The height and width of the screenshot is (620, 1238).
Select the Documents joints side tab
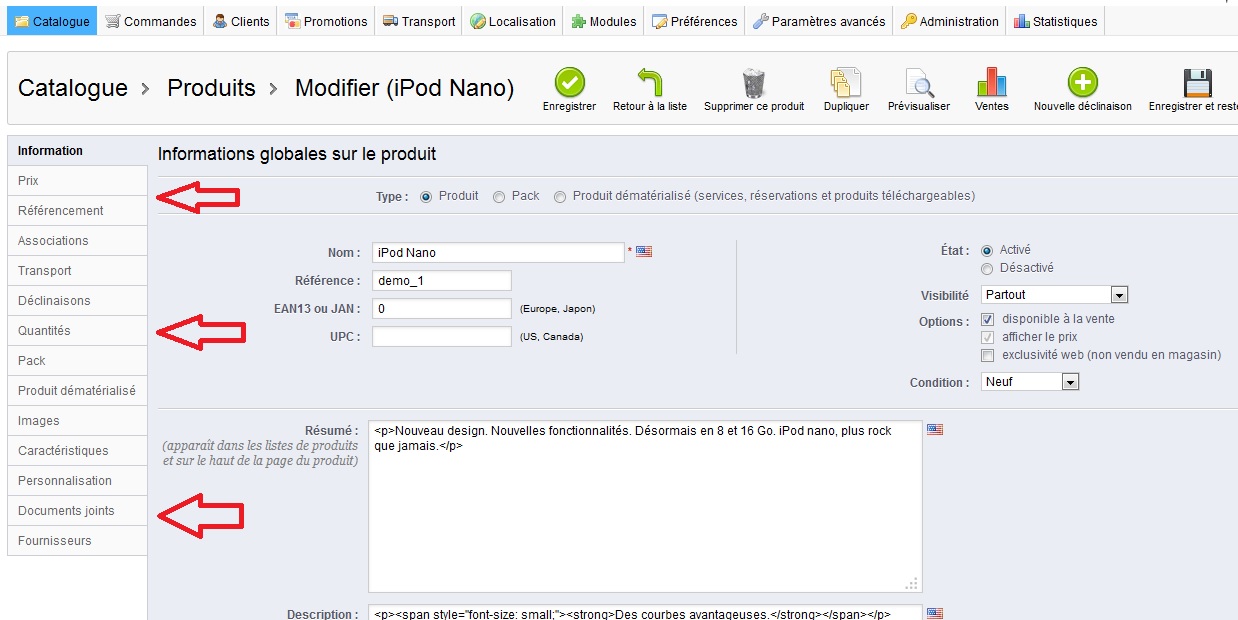[77, 511]
